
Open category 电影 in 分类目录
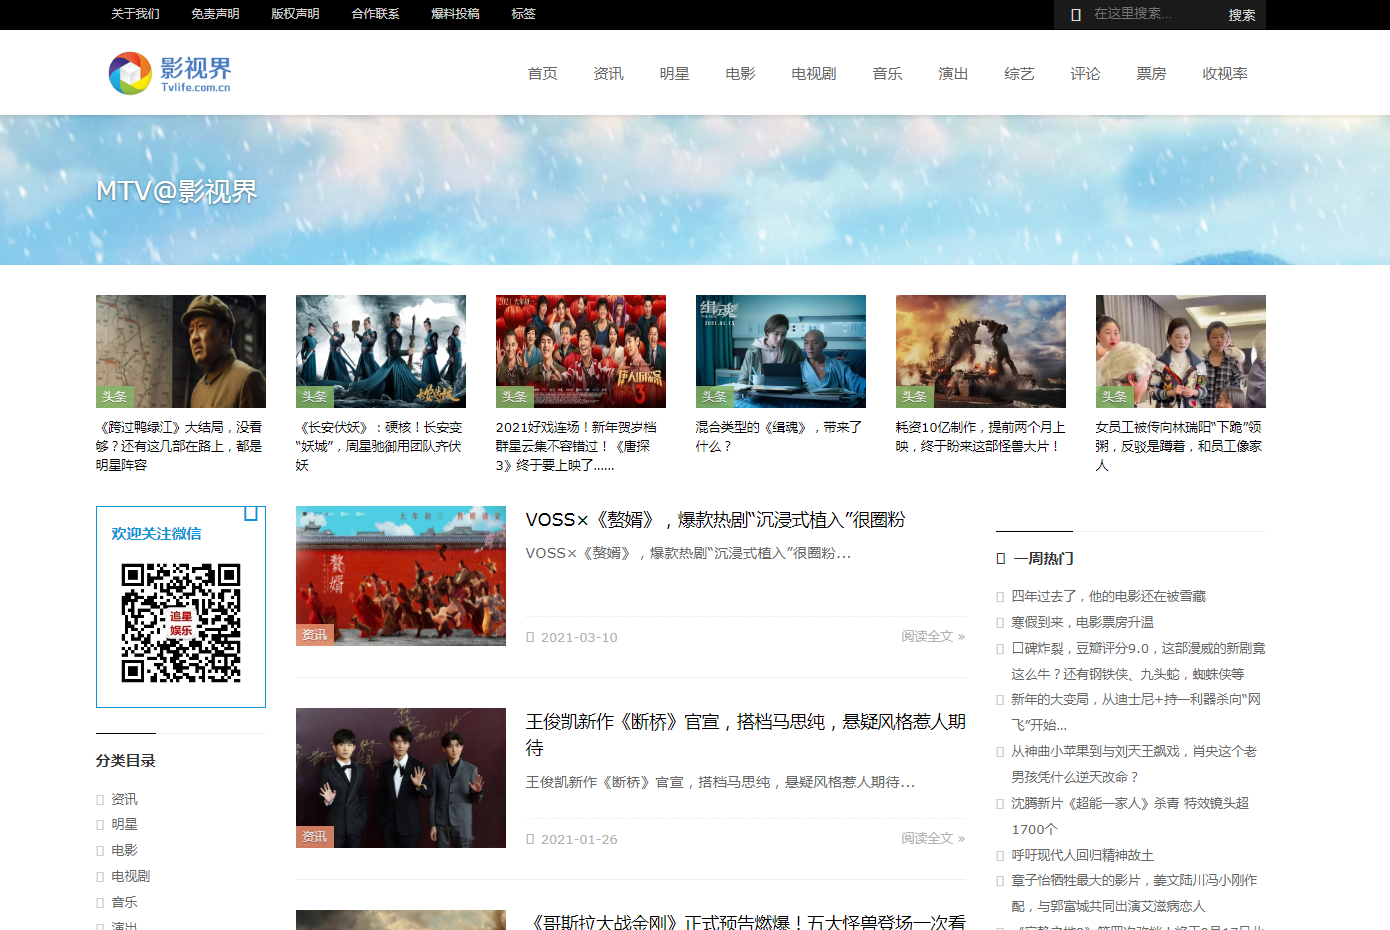124,850
